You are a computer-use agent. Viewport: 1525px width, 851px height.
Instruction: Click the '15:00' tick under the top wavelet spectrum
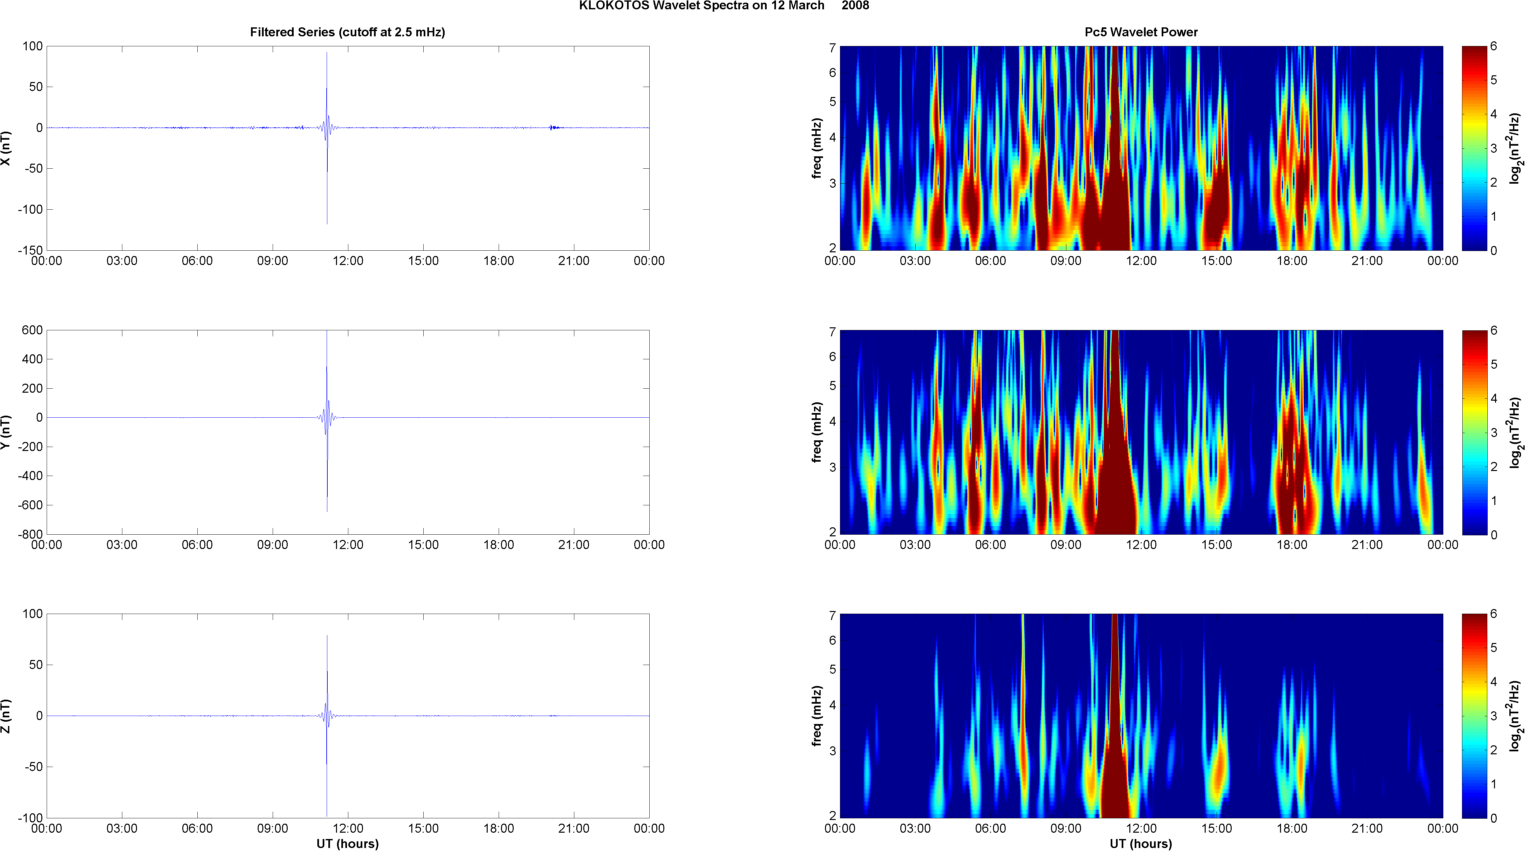tap(1217, 261)
